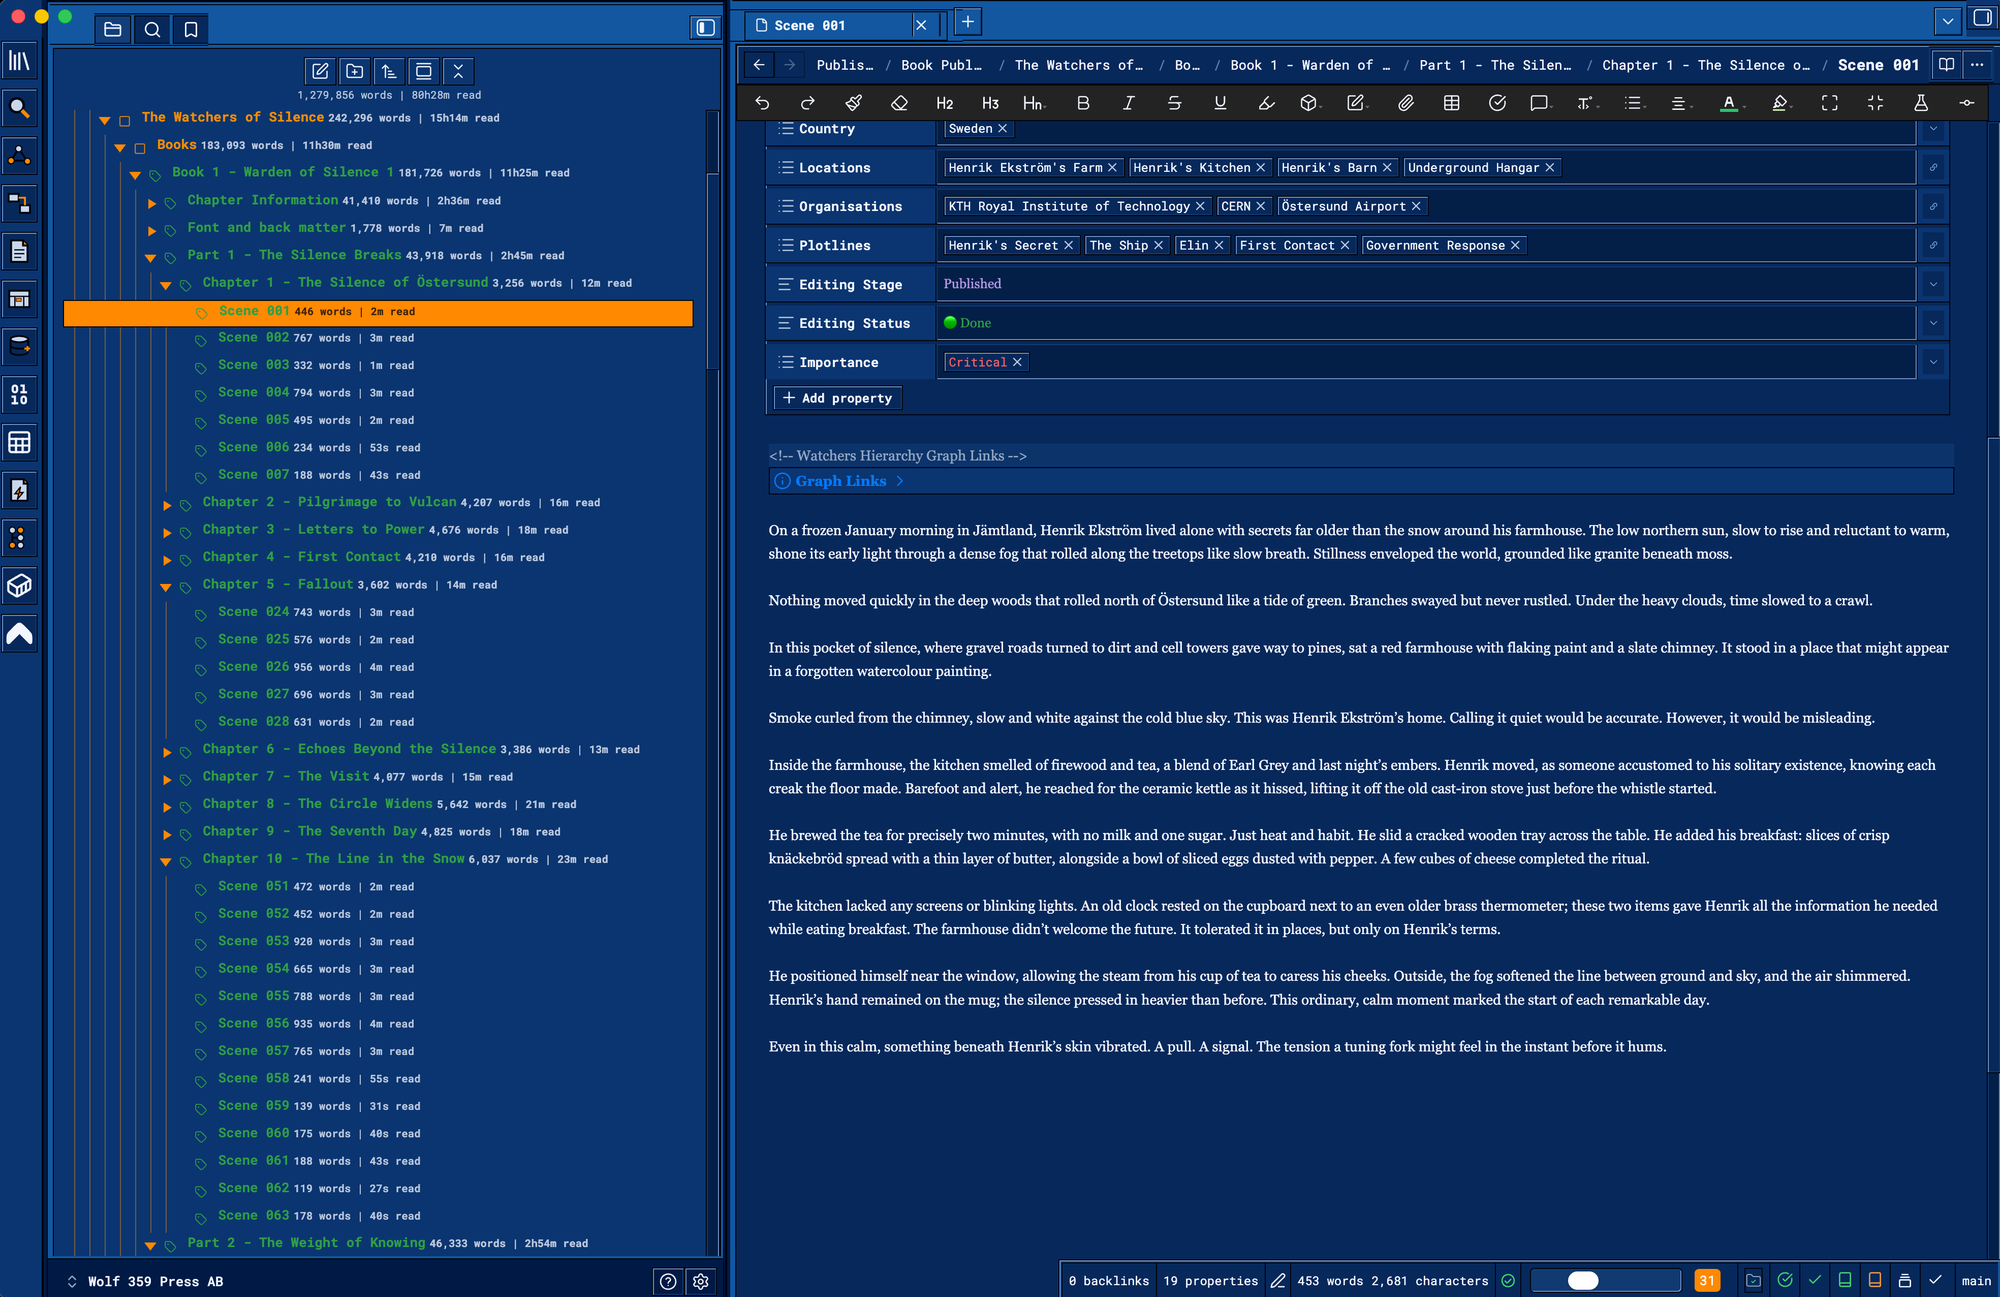Toggle the right sidebar panel
2000x1297 pixels.
pyautogui.click(x=1982, y=18)
